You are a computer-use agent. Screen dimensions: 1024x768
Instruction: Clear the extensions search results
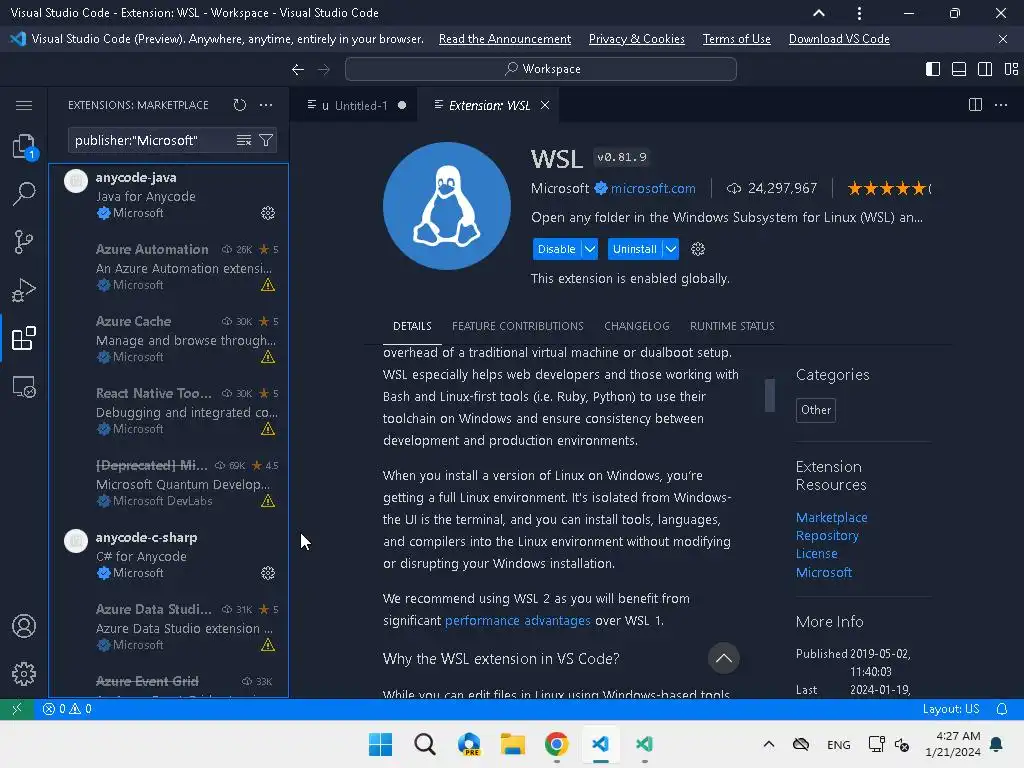click(x=244, y=140)
